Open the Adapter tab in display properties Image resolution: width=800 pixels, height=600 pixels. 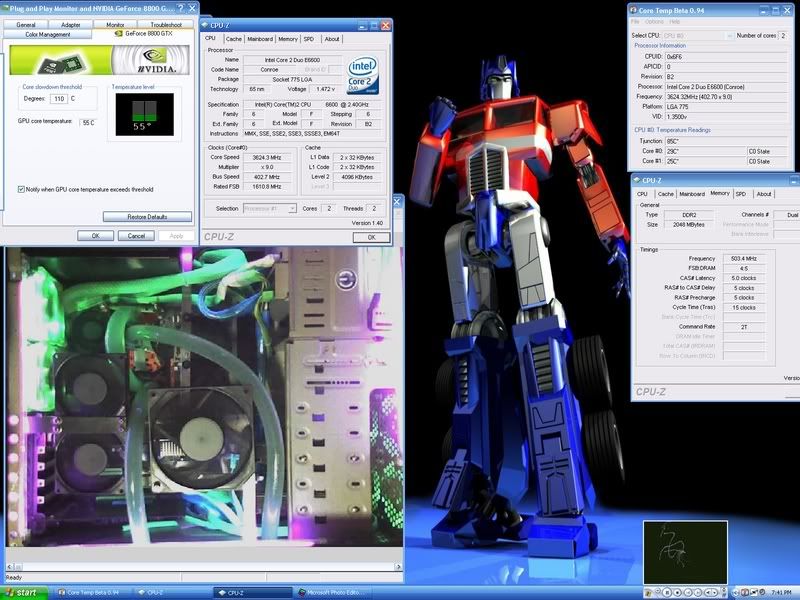coord(70,24)
